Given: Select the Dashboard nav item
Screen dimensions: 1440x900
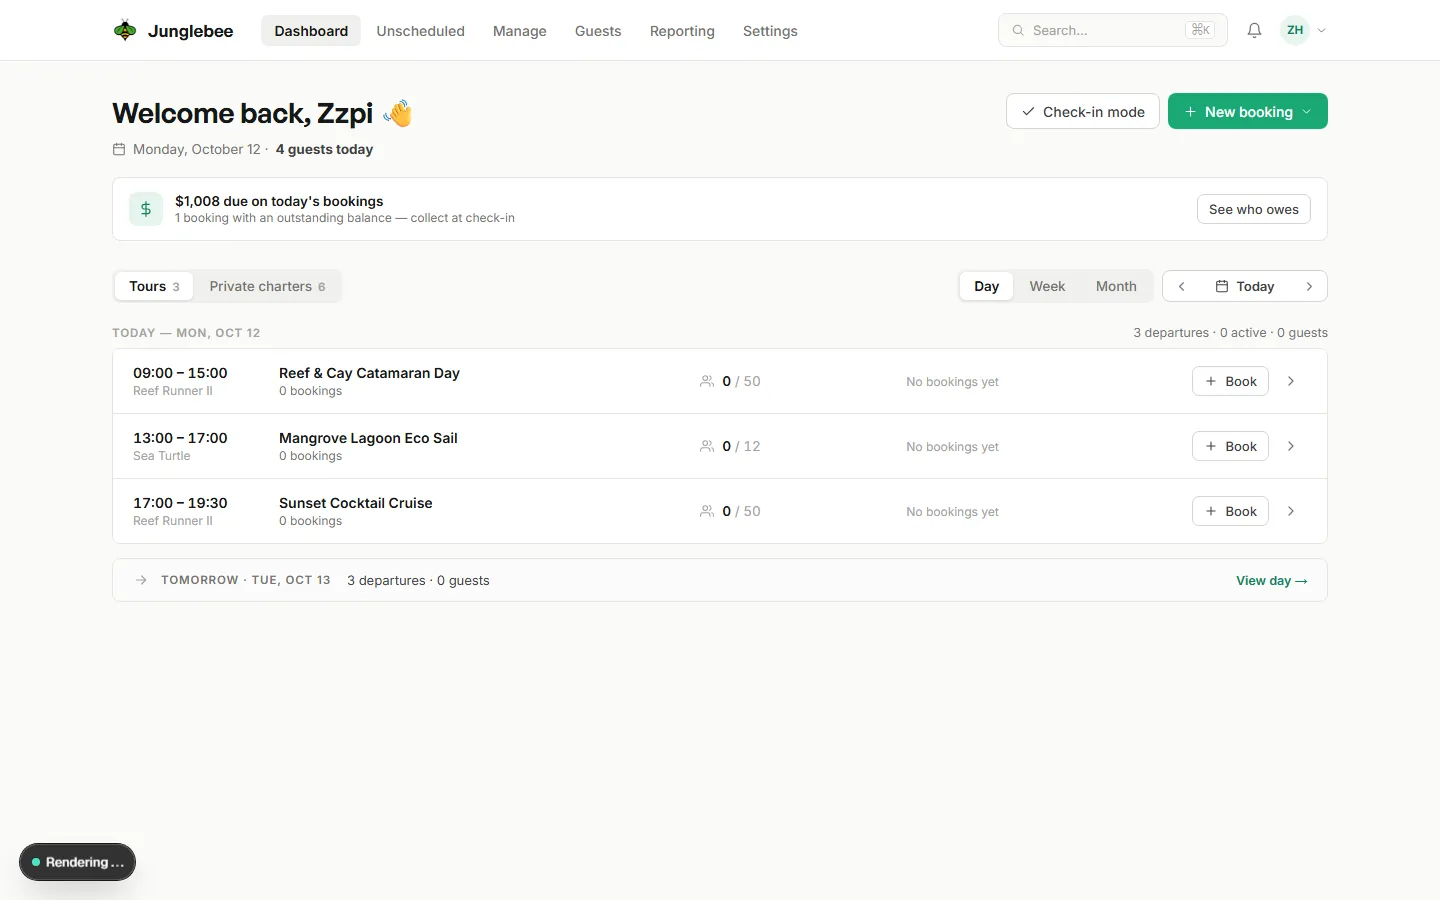Looking at the screenshot, I should [311, 31].
